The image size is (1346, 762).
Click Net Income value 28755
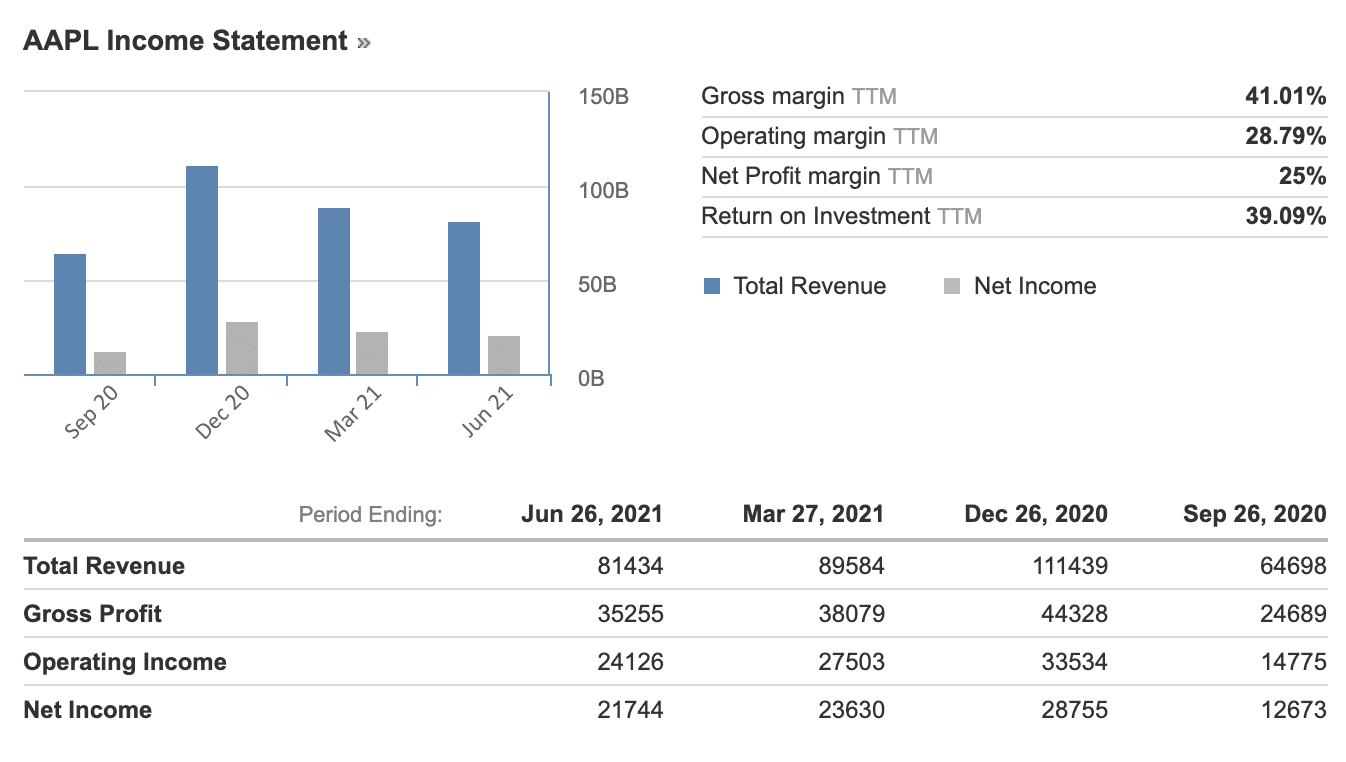[1075, 710]
